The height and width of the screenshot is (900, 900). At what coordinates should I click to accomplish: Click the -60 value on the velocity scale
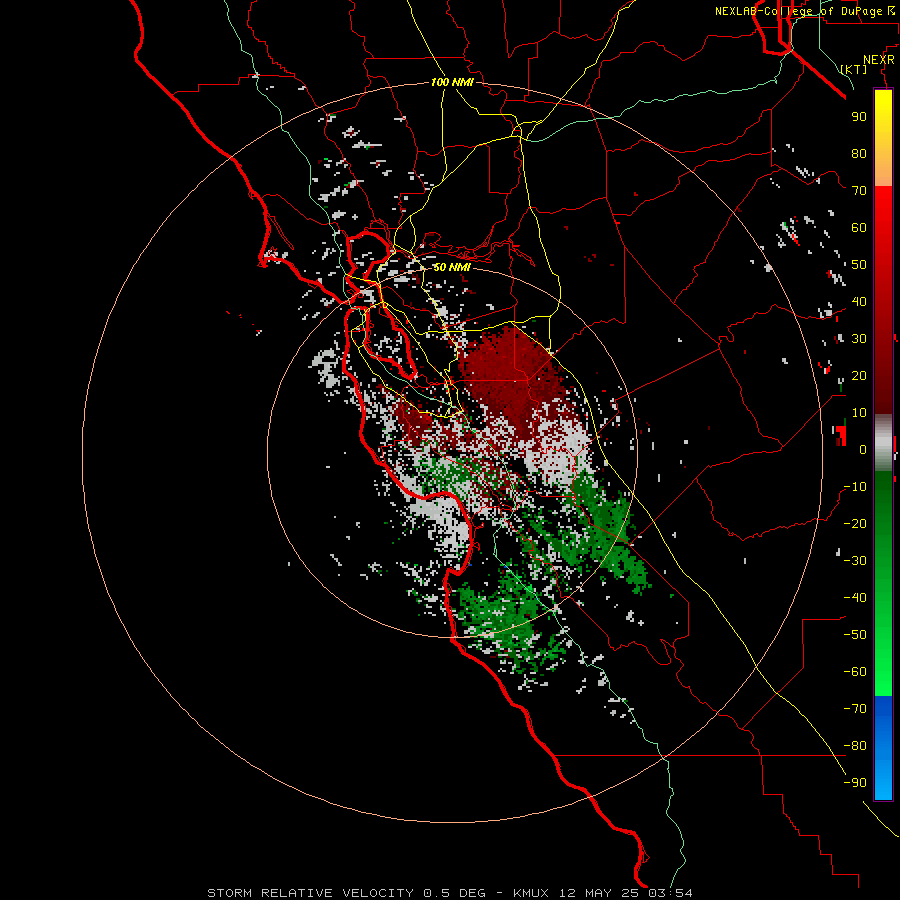click(x=855, y=672)
